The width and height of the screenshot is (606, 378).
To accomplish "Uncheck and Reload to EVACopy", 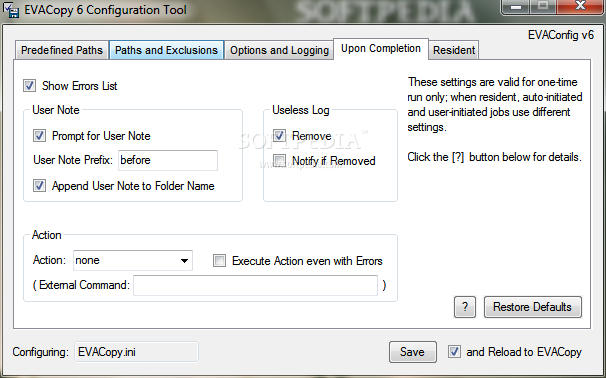I will (x=454, y=352).
